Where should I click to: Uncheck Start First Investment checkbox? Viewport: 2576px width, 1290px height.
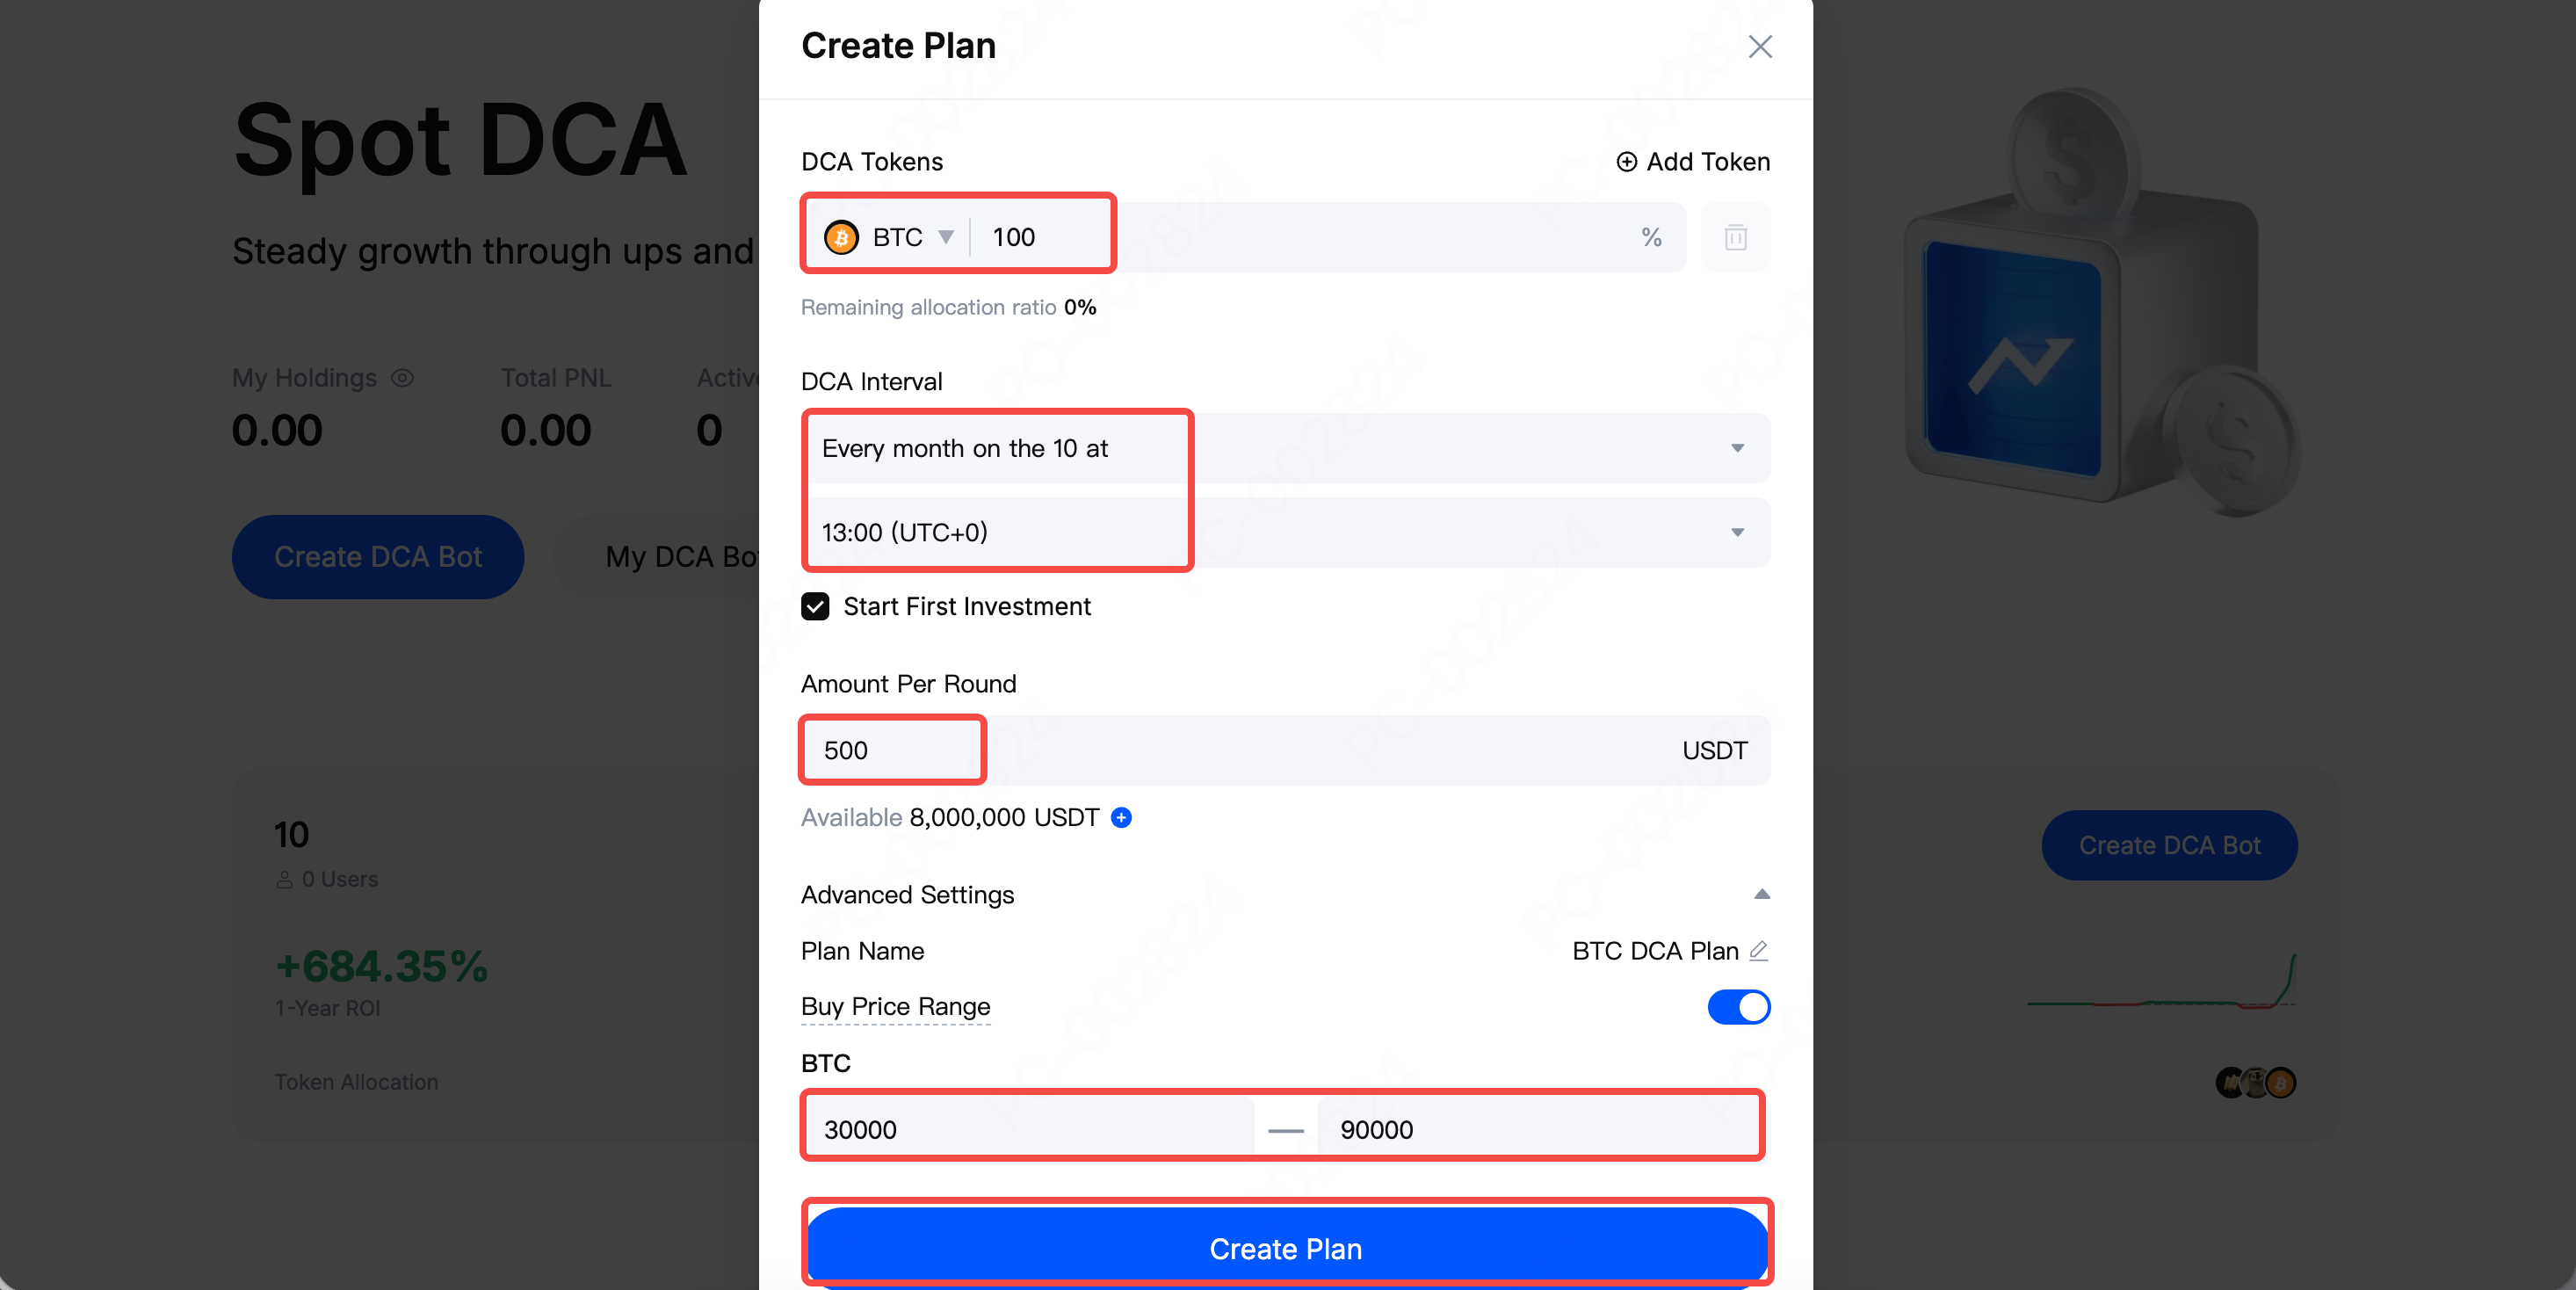815,607
